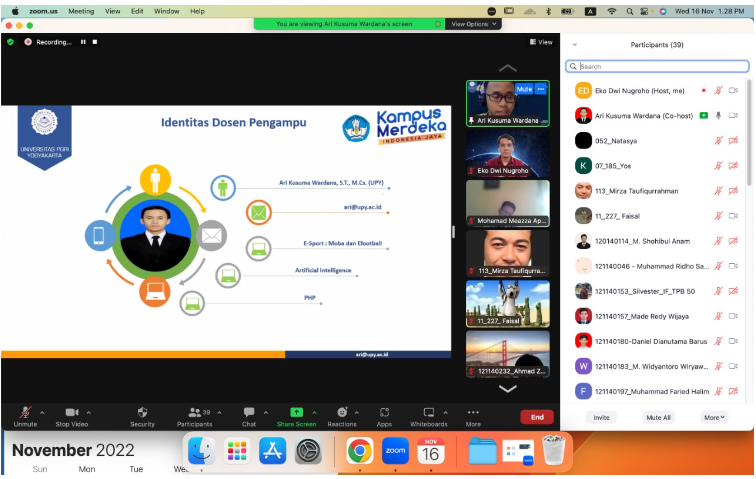756x479 pixels.
Task: Open Google Chrome from the Dock
Action: [360, 452]
